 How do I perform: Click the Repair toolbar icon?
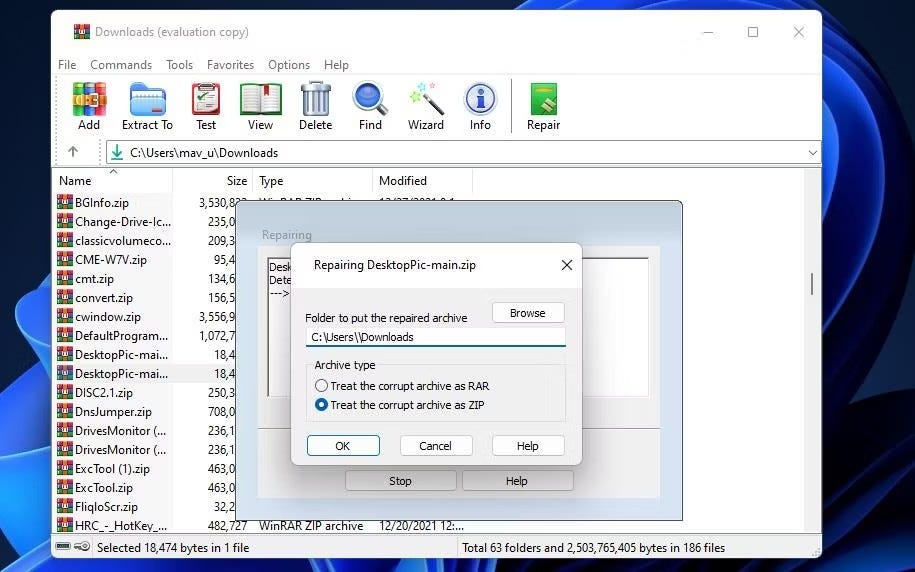pyautogui.click(x=543, y=99)
